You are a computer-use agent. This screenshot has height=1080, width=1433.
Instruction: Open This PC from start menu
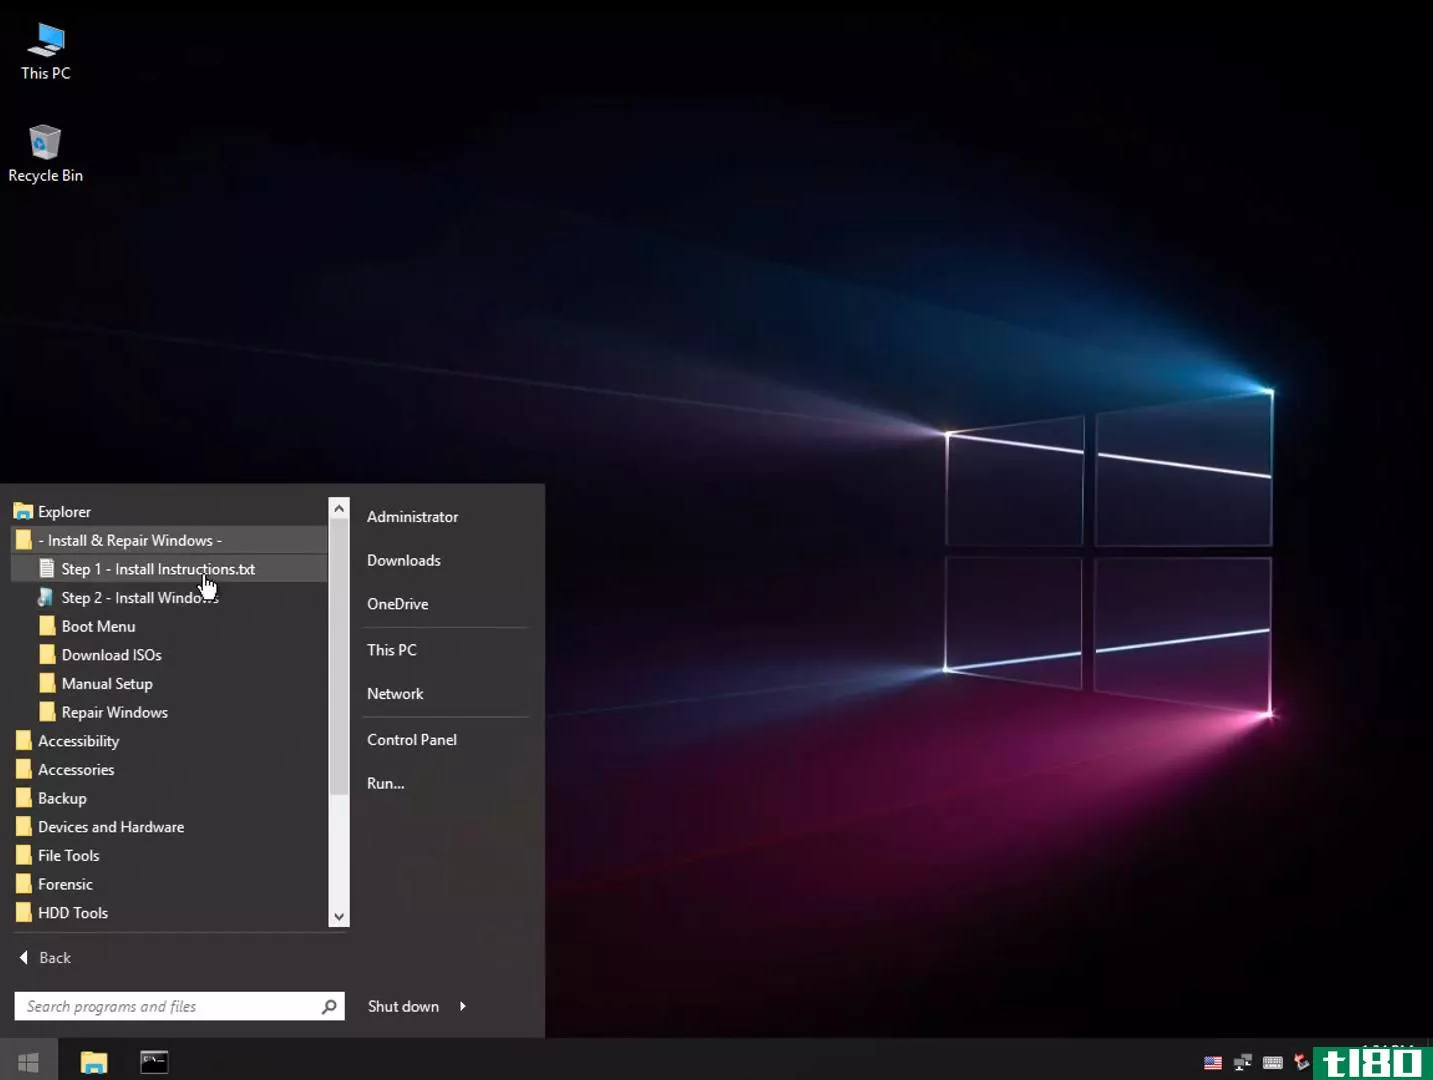coord(391,650)
